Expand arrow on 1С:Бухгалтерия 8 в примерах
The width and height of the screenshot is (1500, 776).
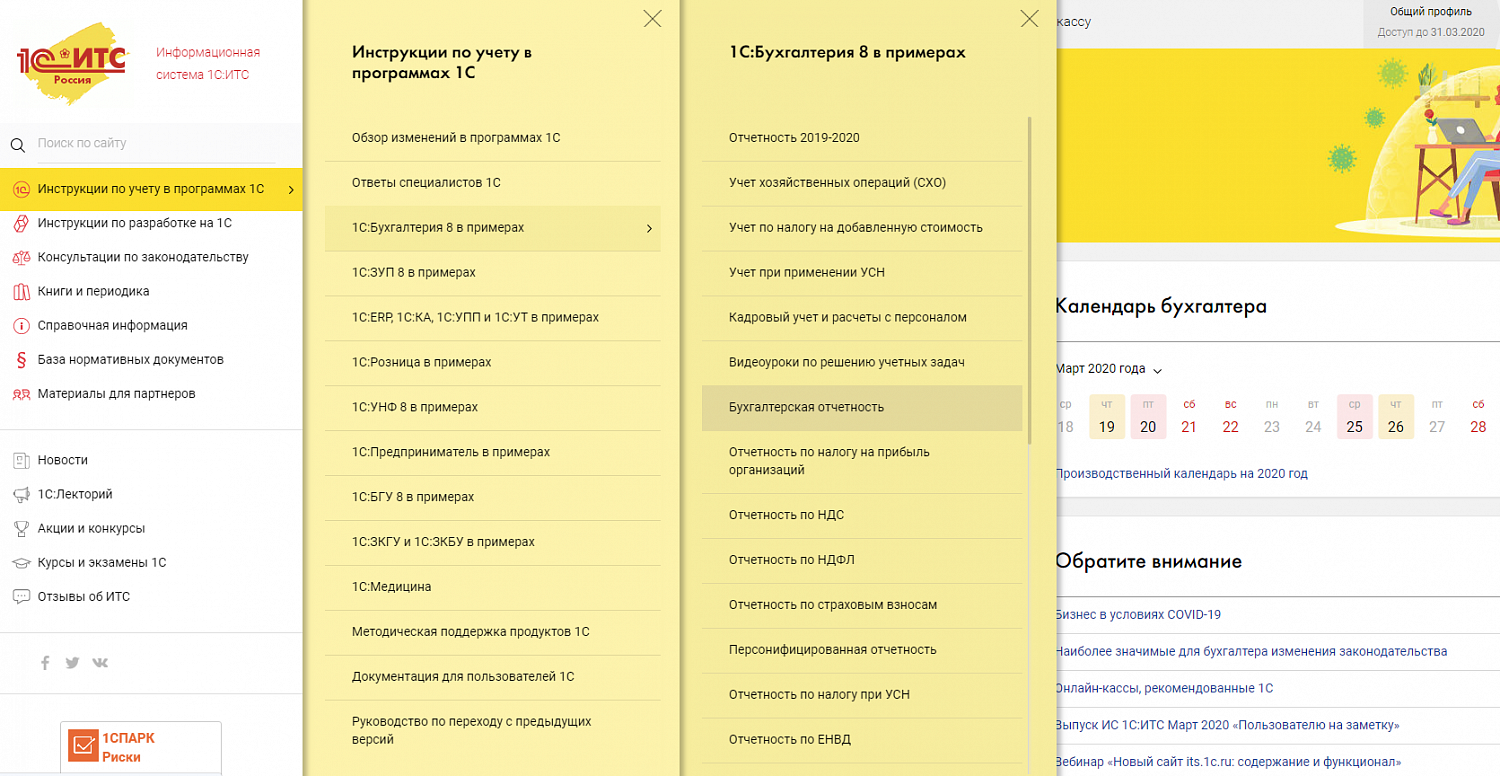[x=648, y=228]
